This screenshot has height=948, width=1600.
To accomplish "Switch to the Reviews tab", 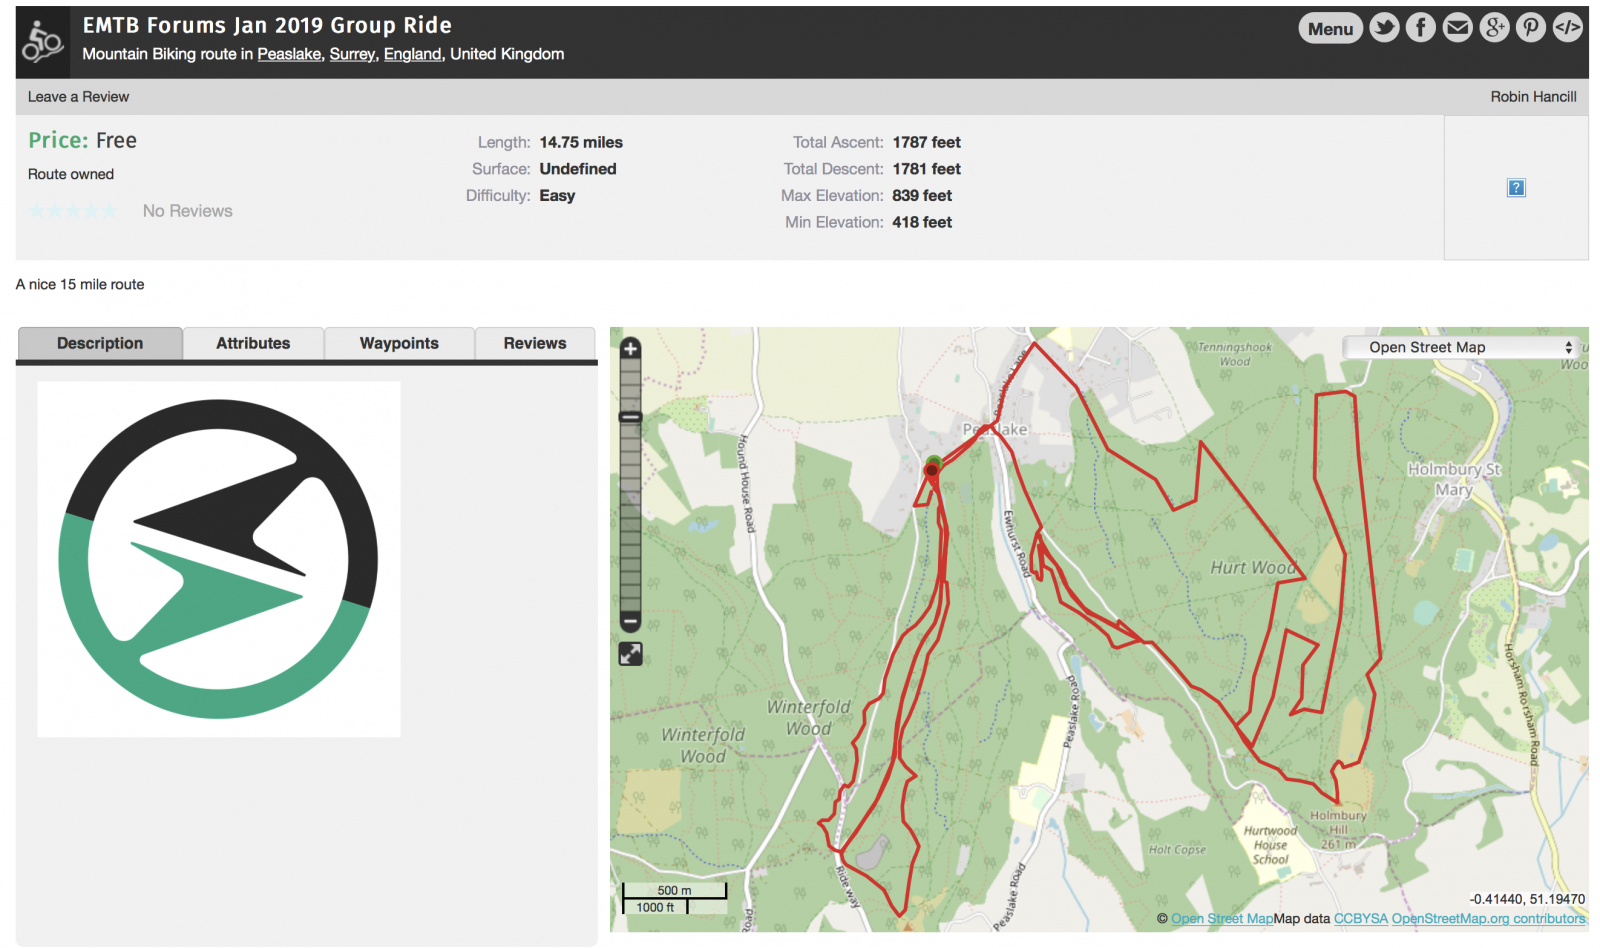I will click(x=535, y=343).
